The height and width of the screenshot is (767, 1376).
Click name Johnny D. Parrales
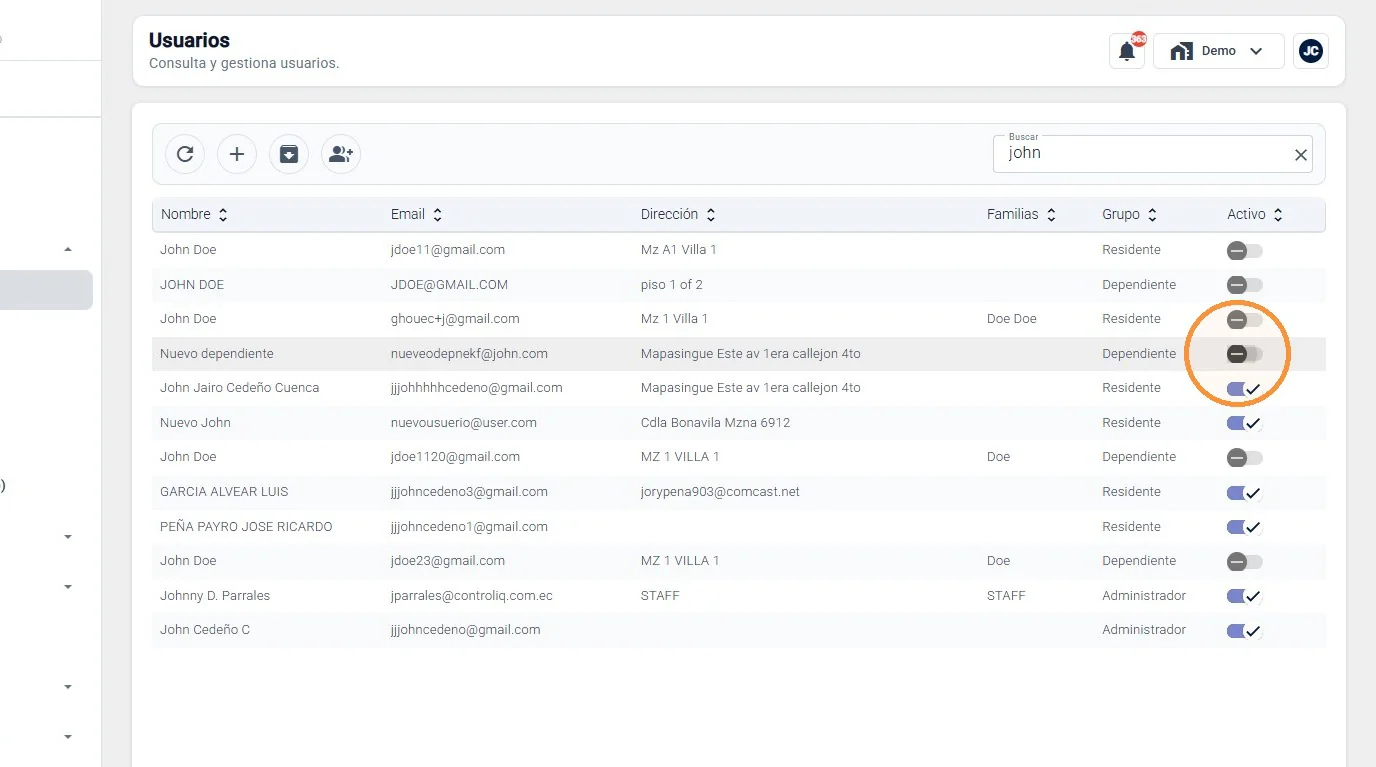(215, 596)
